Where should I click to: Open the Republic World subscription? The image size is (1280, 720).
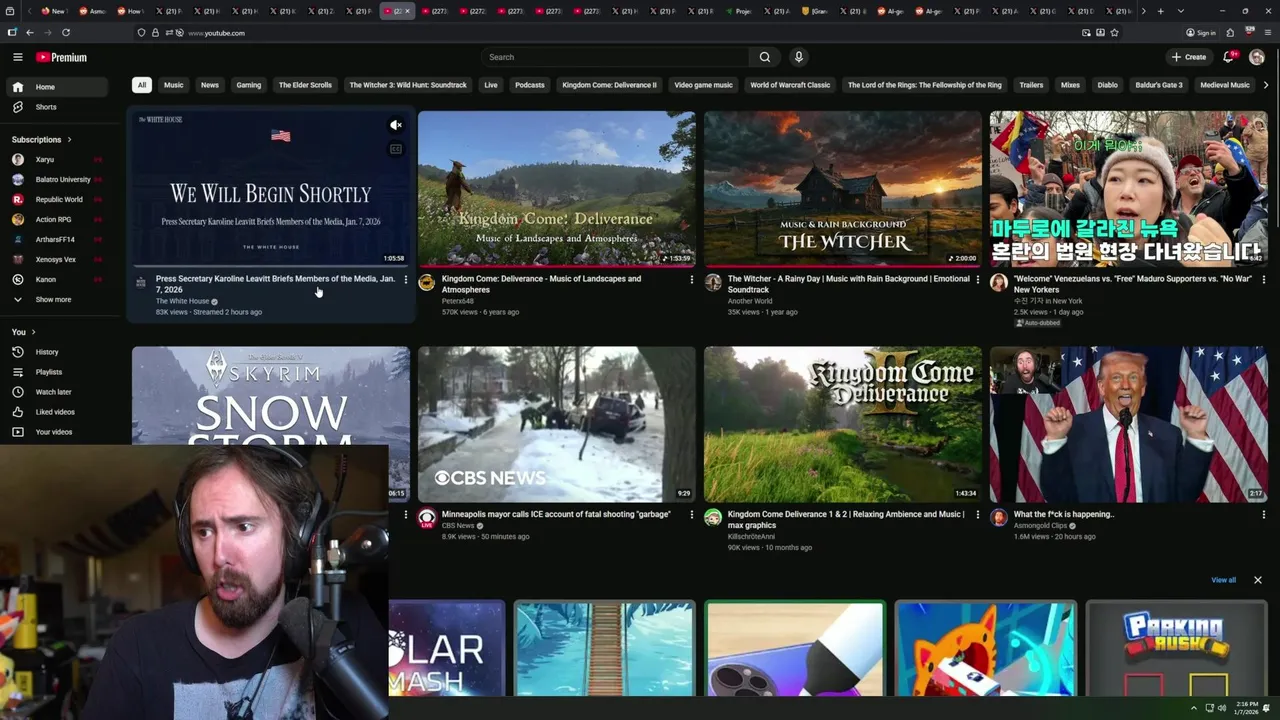(59, 200)
